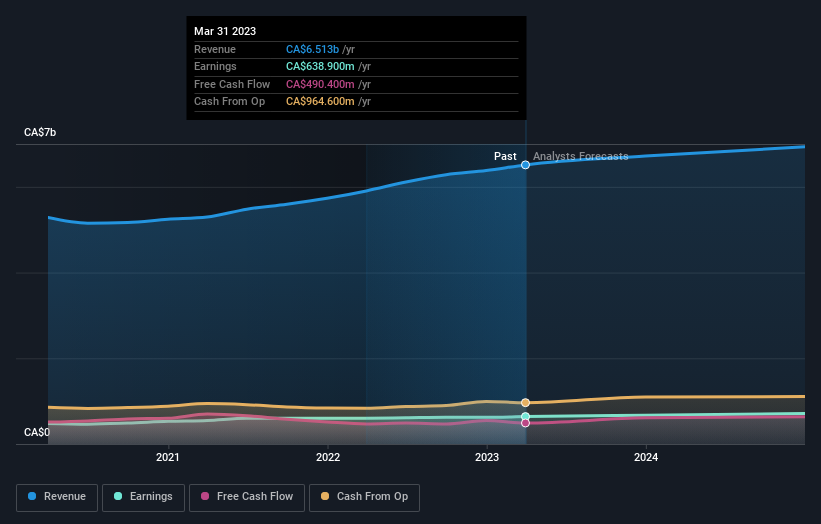
Task: Click the teal Earnings data point marker
Action: [525, 417]
